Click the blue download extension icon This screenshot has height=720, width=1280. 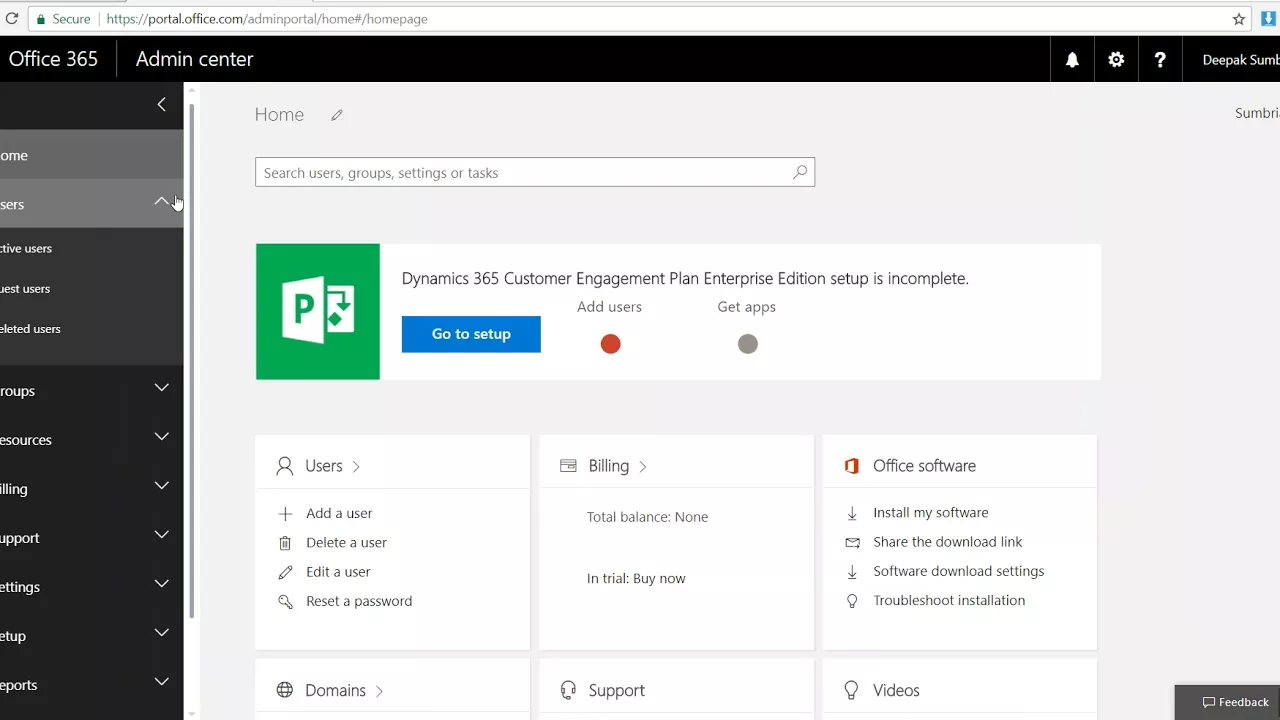1269,19
